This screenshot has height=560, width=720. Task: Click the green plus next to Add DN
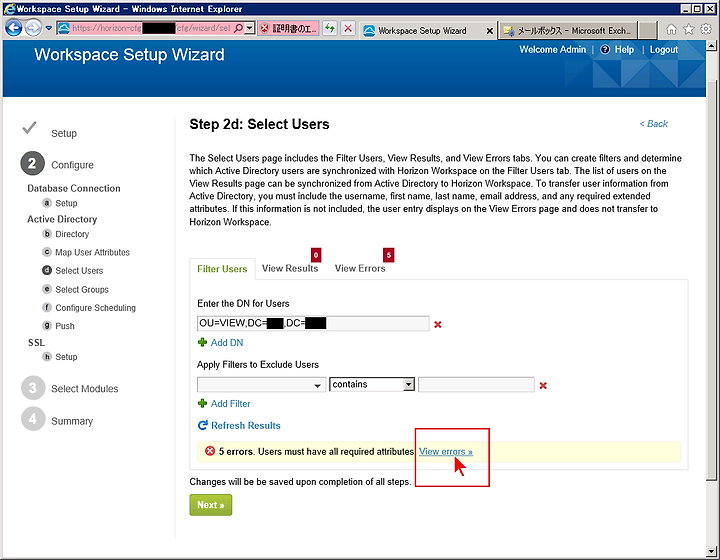[x=202, y=342]
